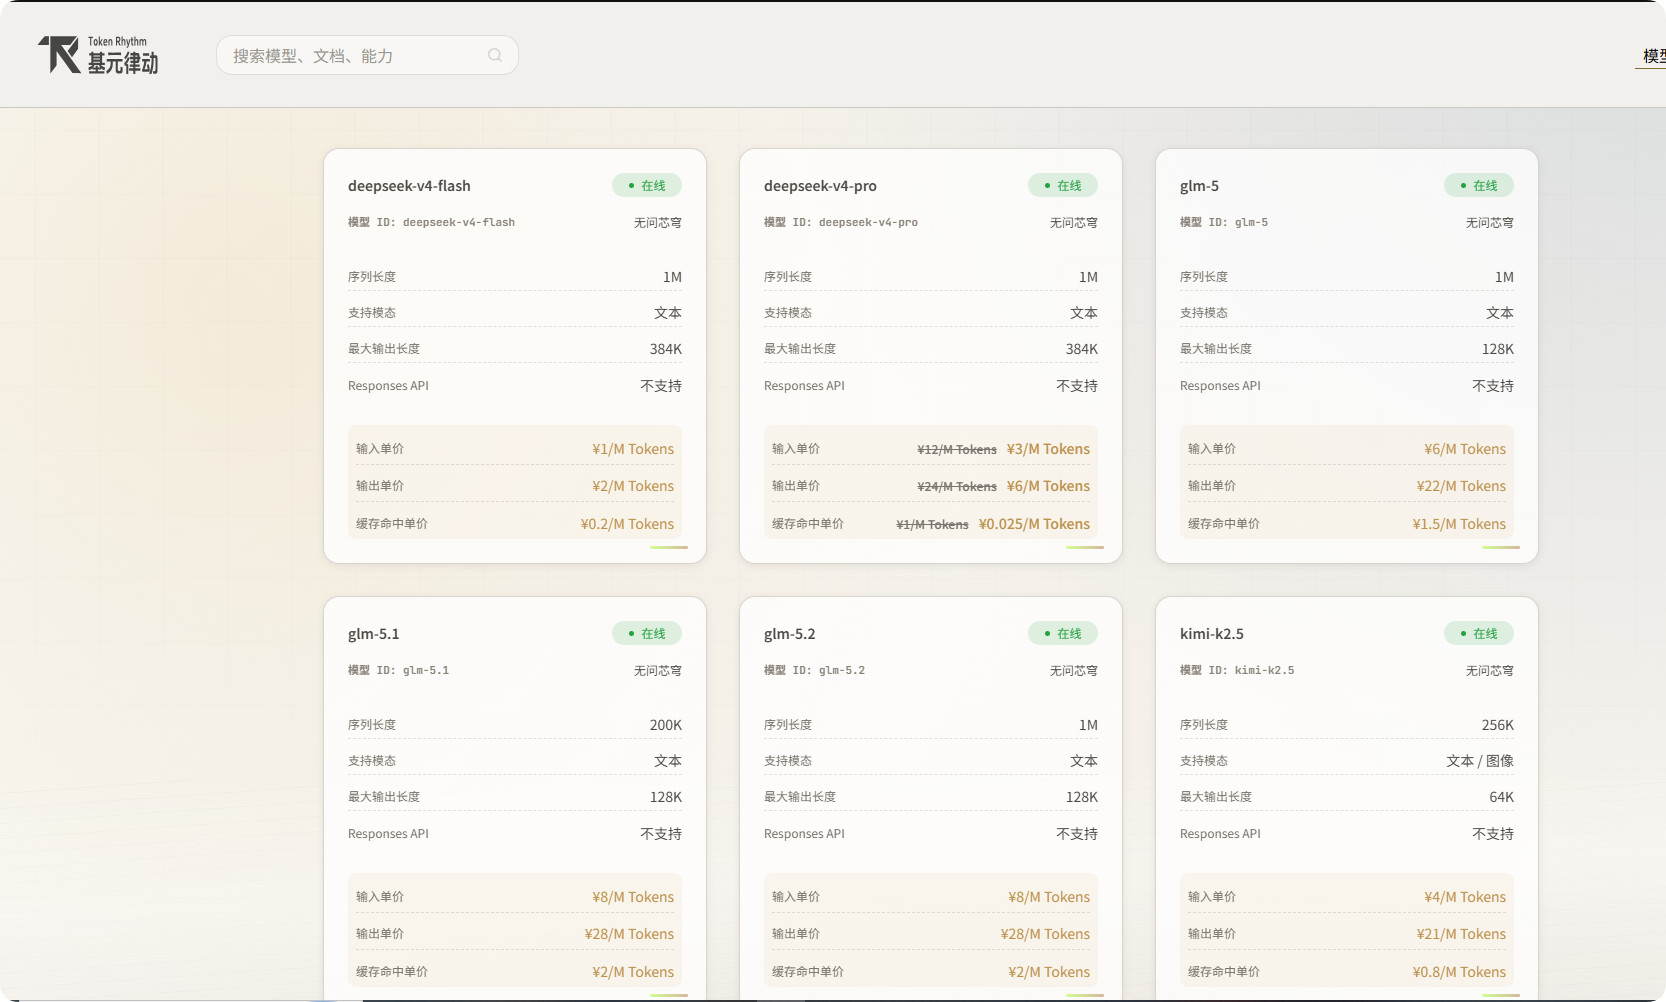This screenshot has height=1002, width=1666.
Task: Click the ¥2/M Tokens output price of deepseek-v4-flash
Action: coord(633,486)
